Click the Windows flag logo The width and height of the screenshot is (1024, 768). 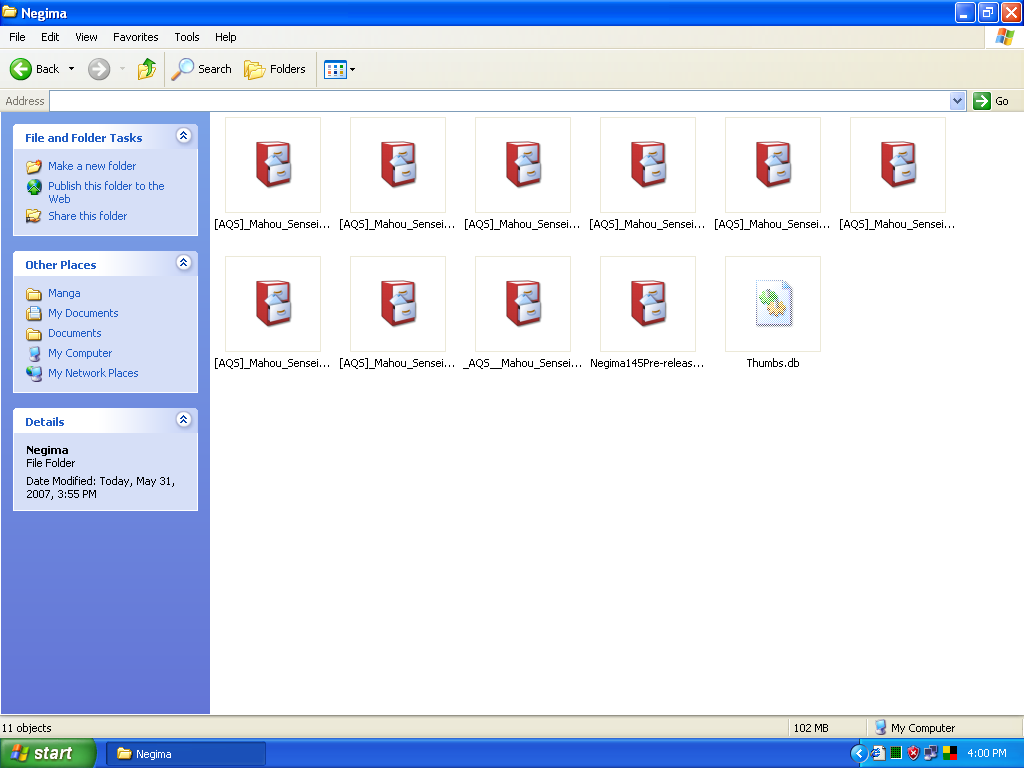point(1004,37)
